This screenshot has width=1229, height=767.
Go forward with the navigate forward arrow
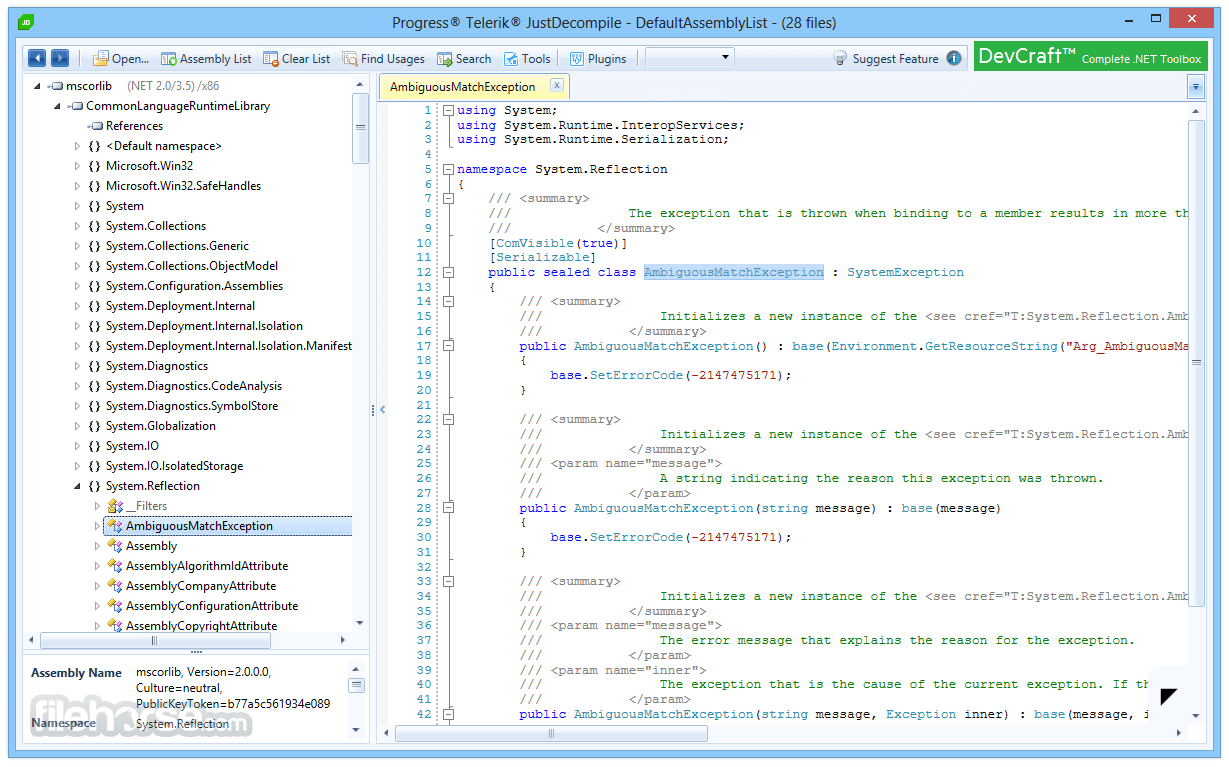click(60, 59)
